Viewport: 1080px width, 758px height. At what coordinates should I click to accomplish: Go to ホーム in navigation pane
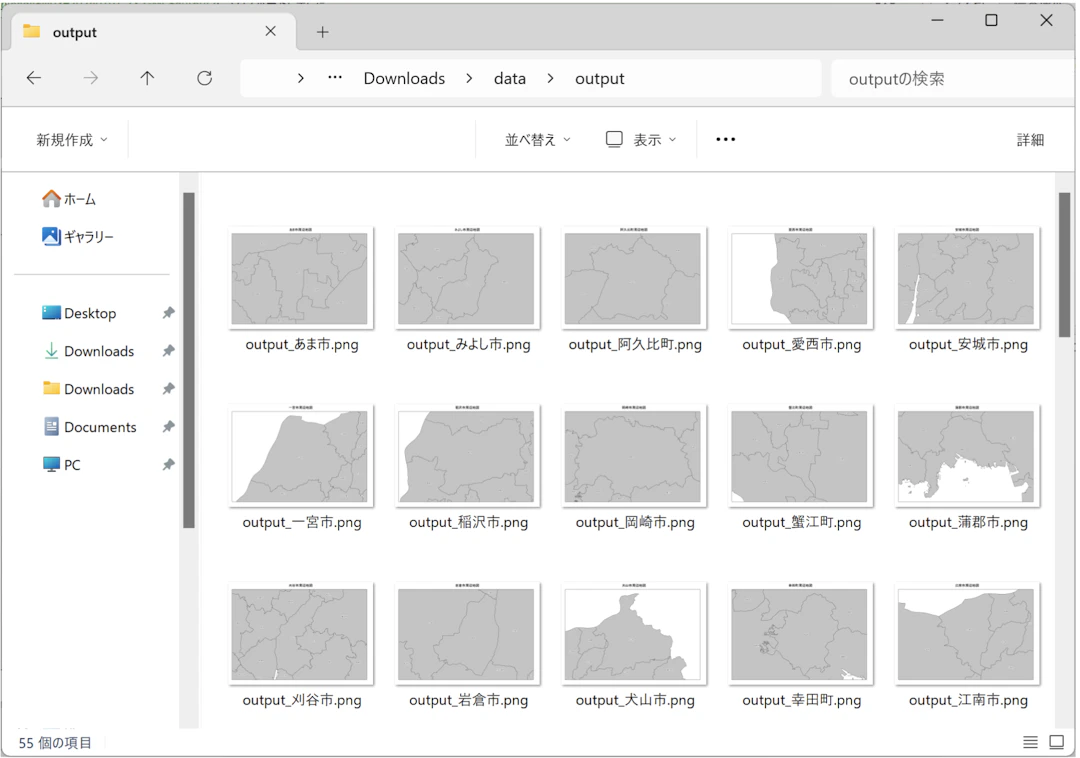(79, 199)
